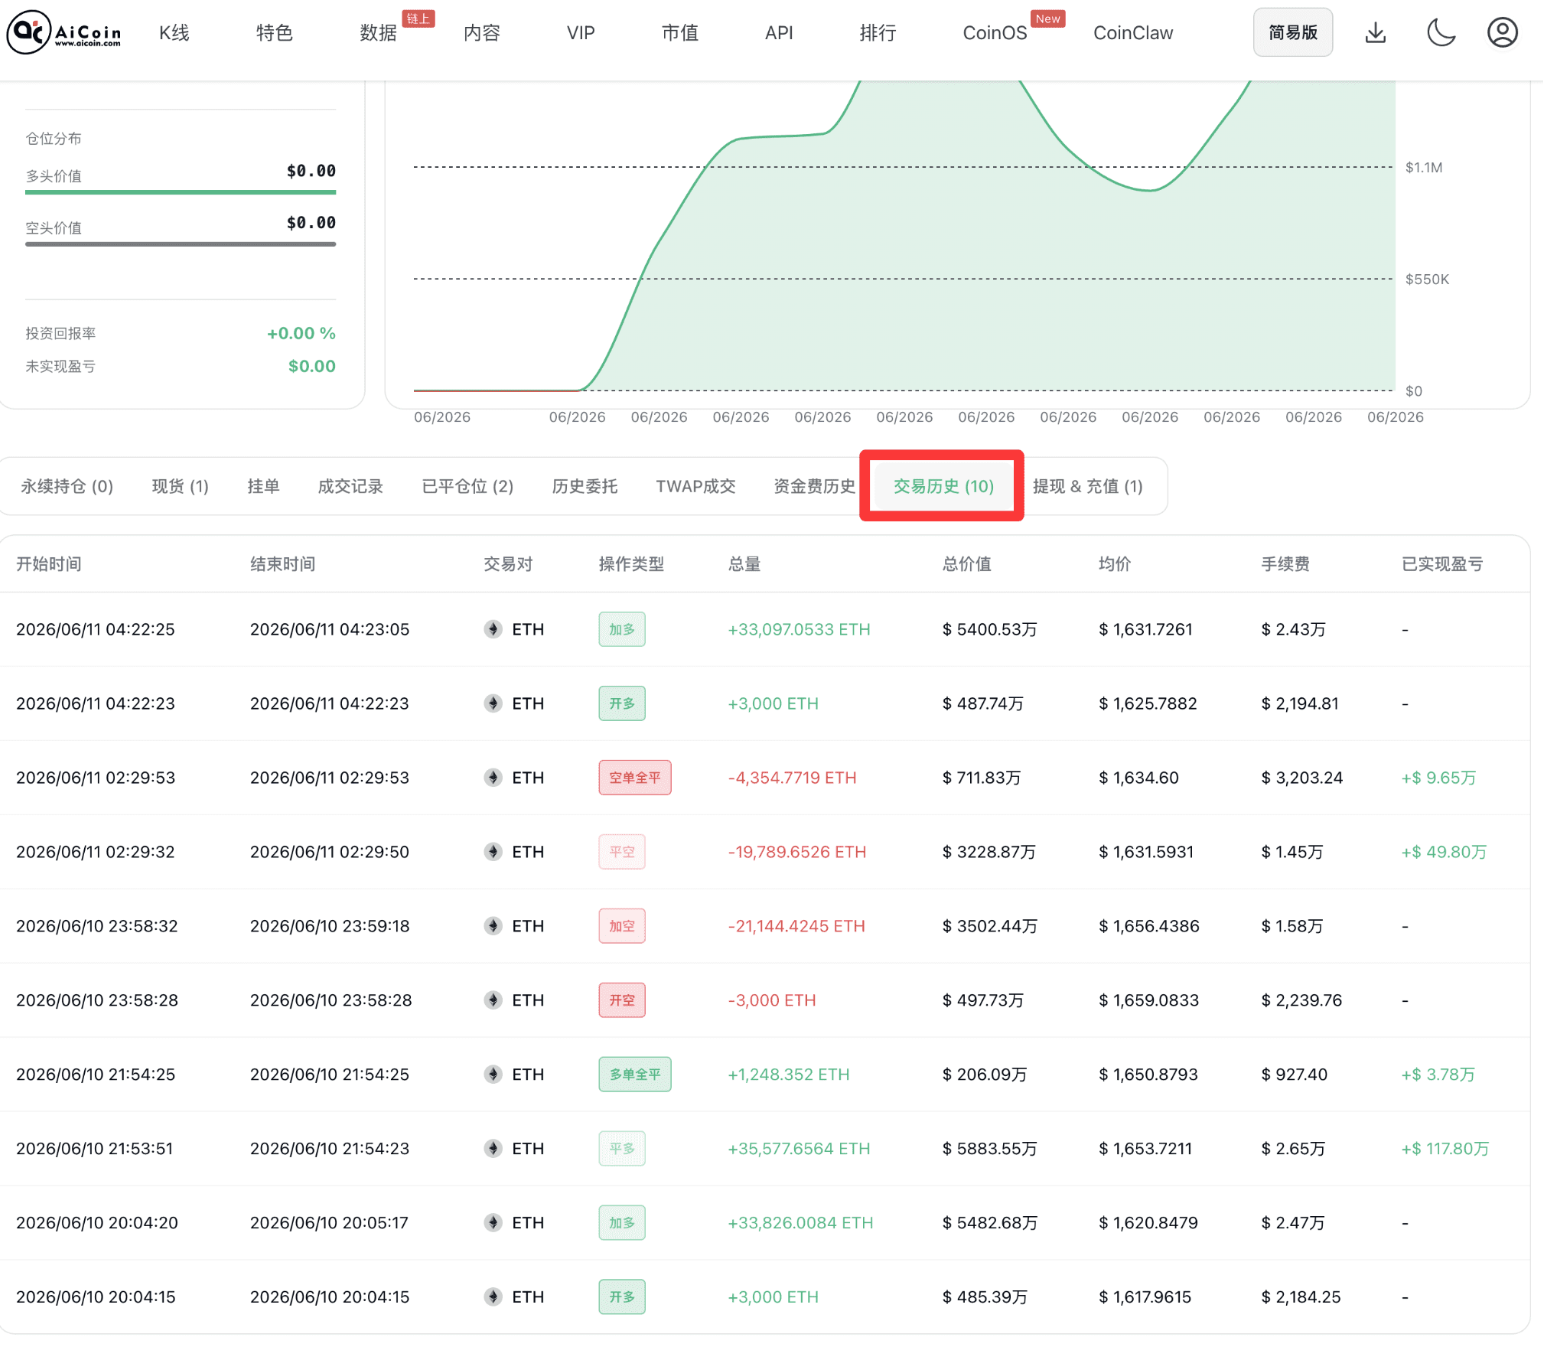Screen dimensions: 1543x1345
Task: Switch to 提现 & 充值 (1) tab
Action: (1087, 486)
